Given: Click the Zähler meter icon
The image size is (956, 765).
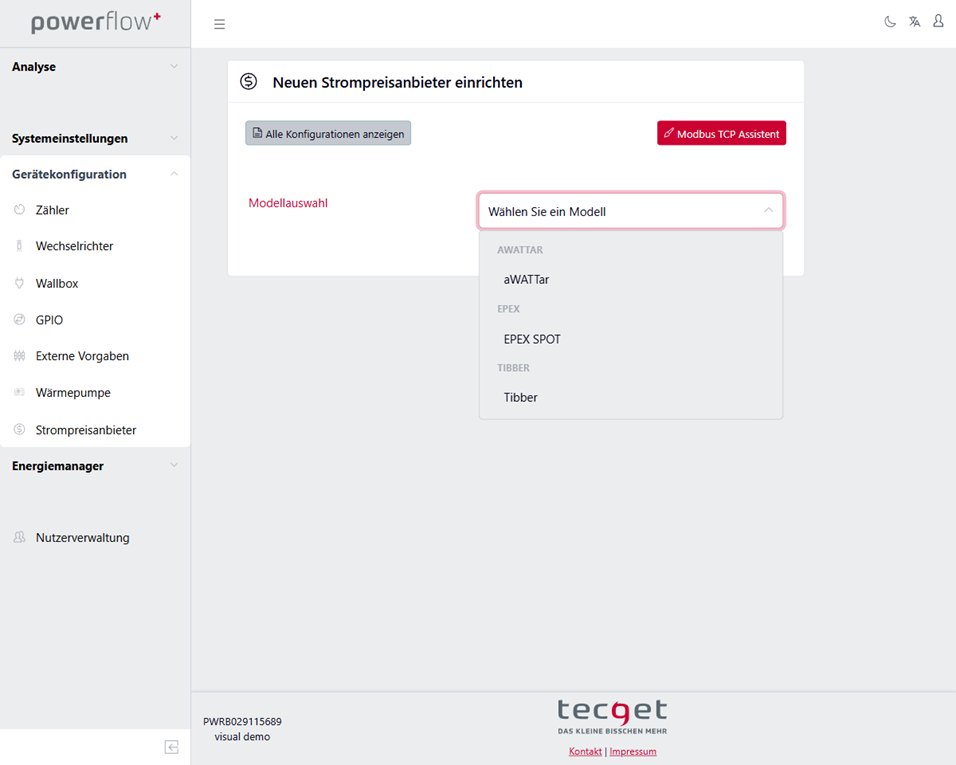Looking at the screenshot, I should tap(20, 210).
